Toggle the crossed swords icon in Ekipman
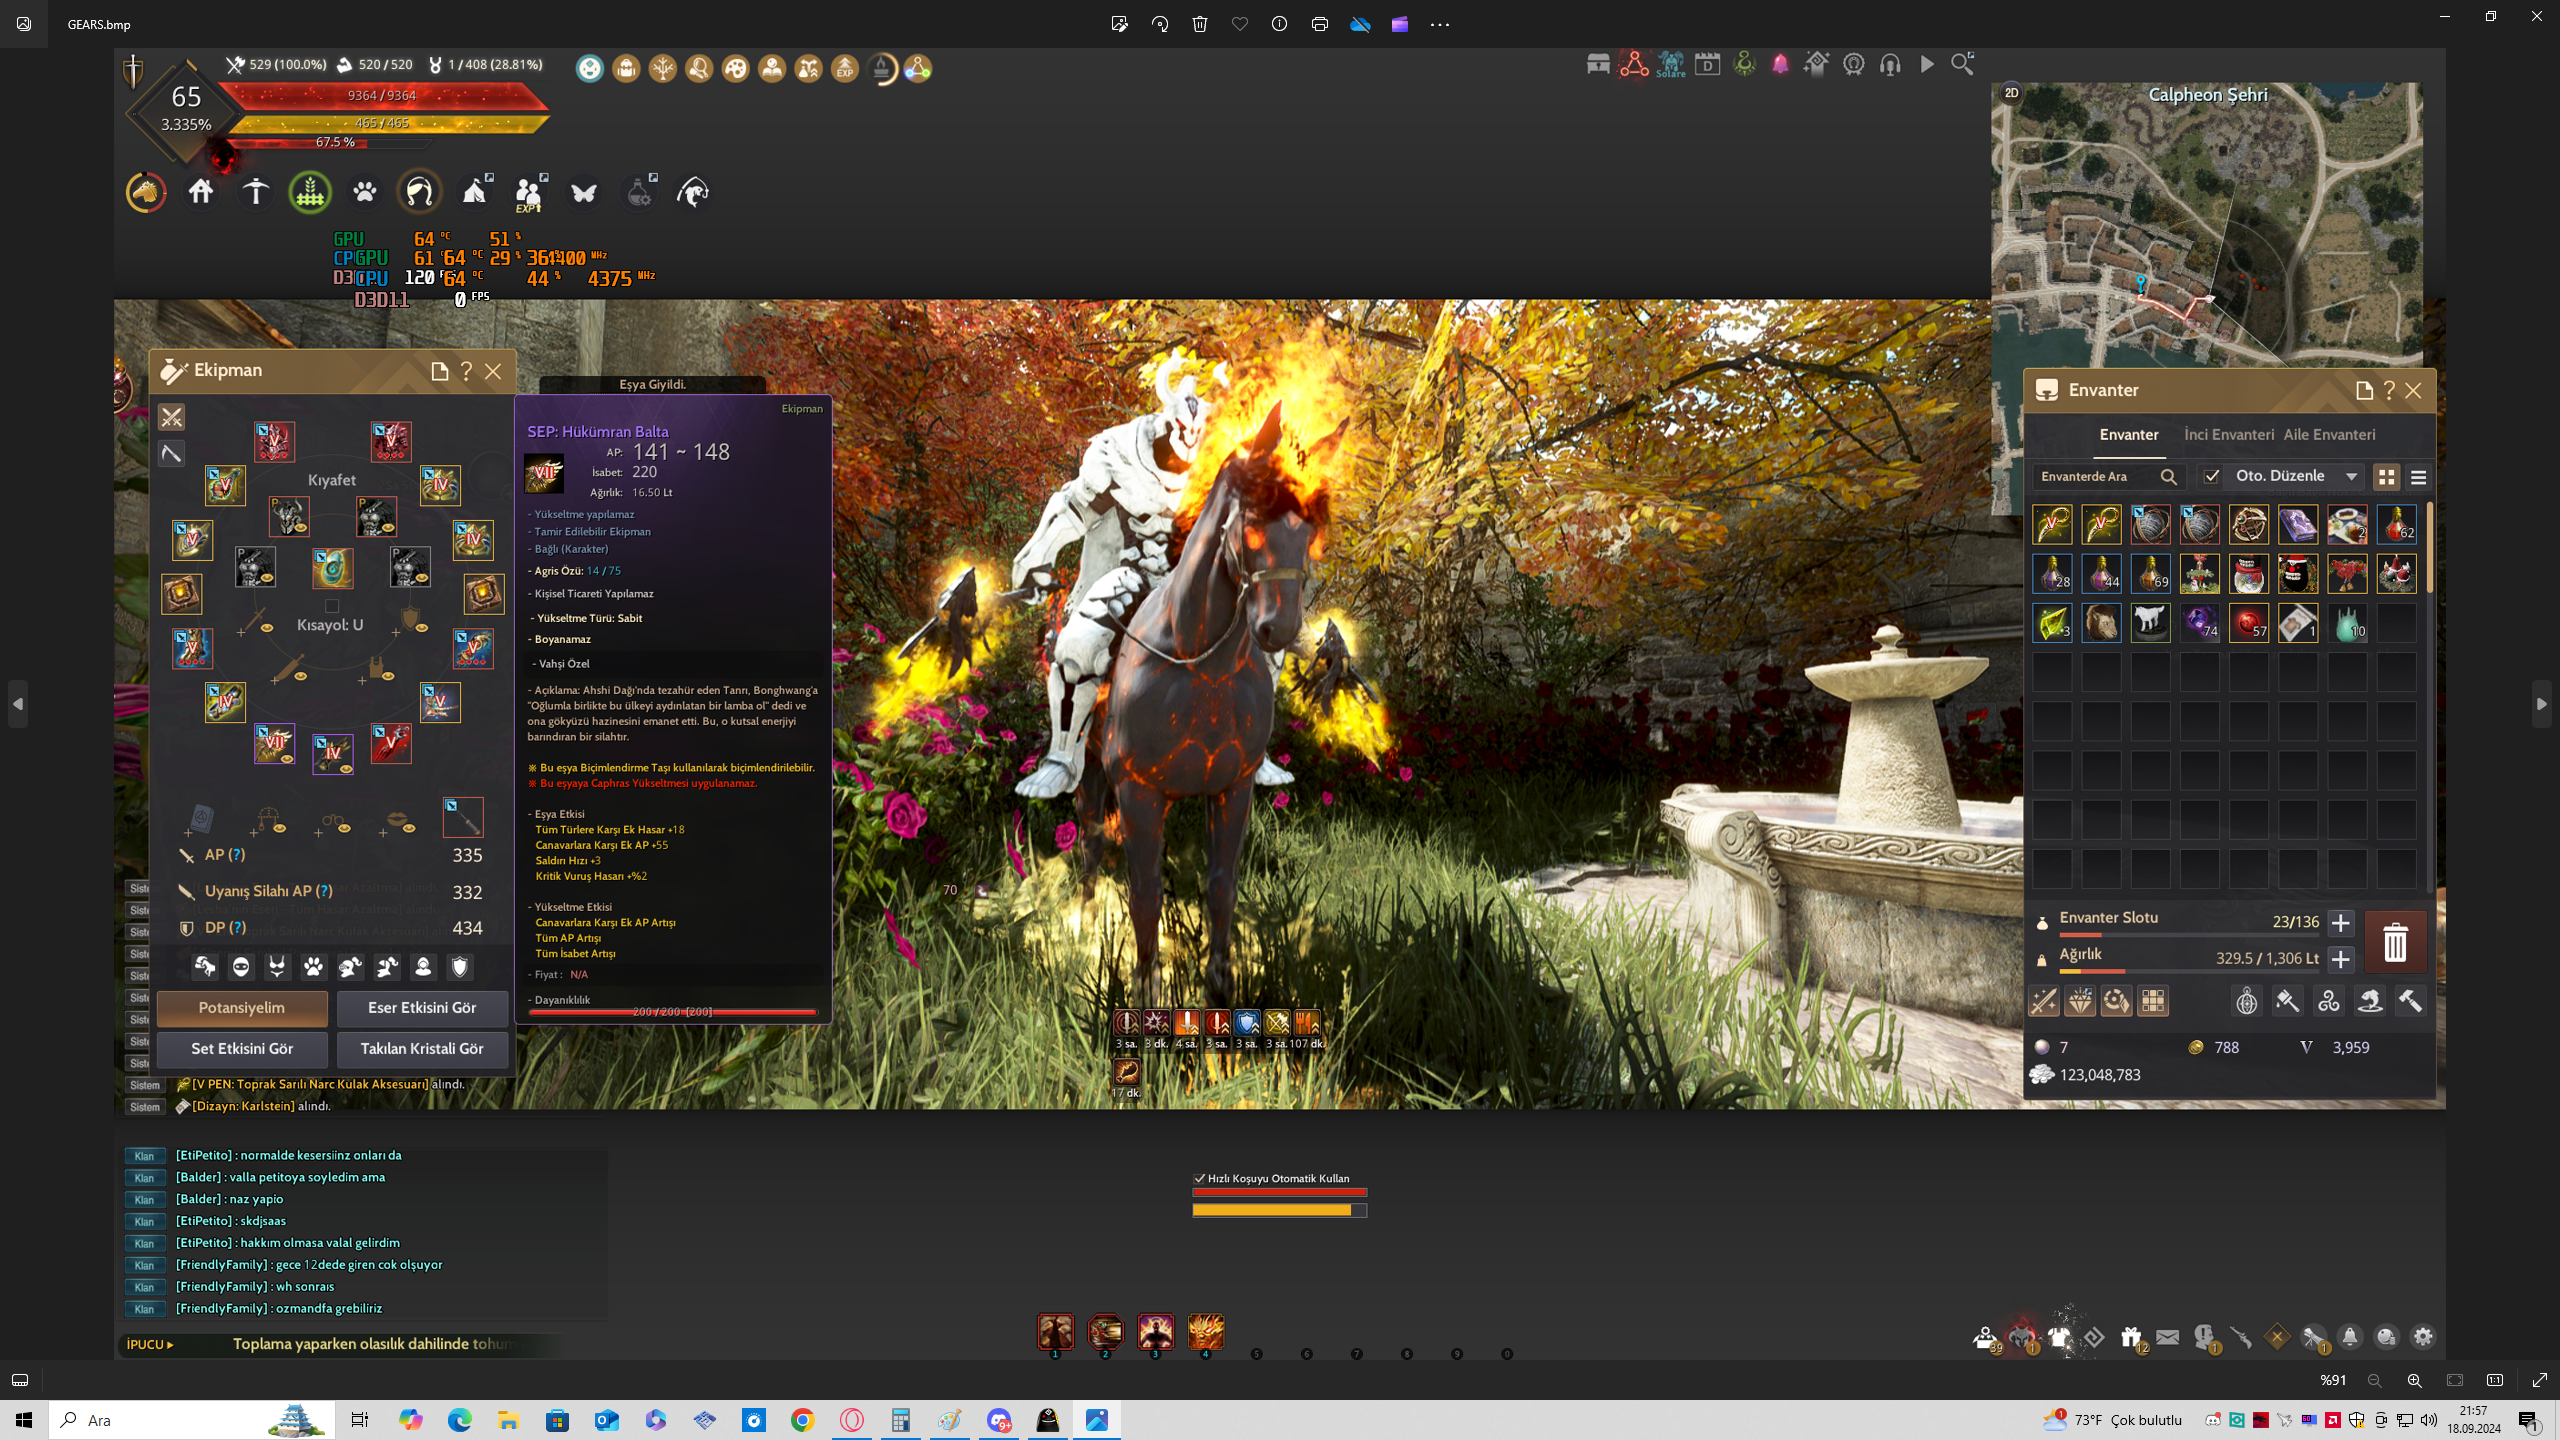 pos(172,417)
